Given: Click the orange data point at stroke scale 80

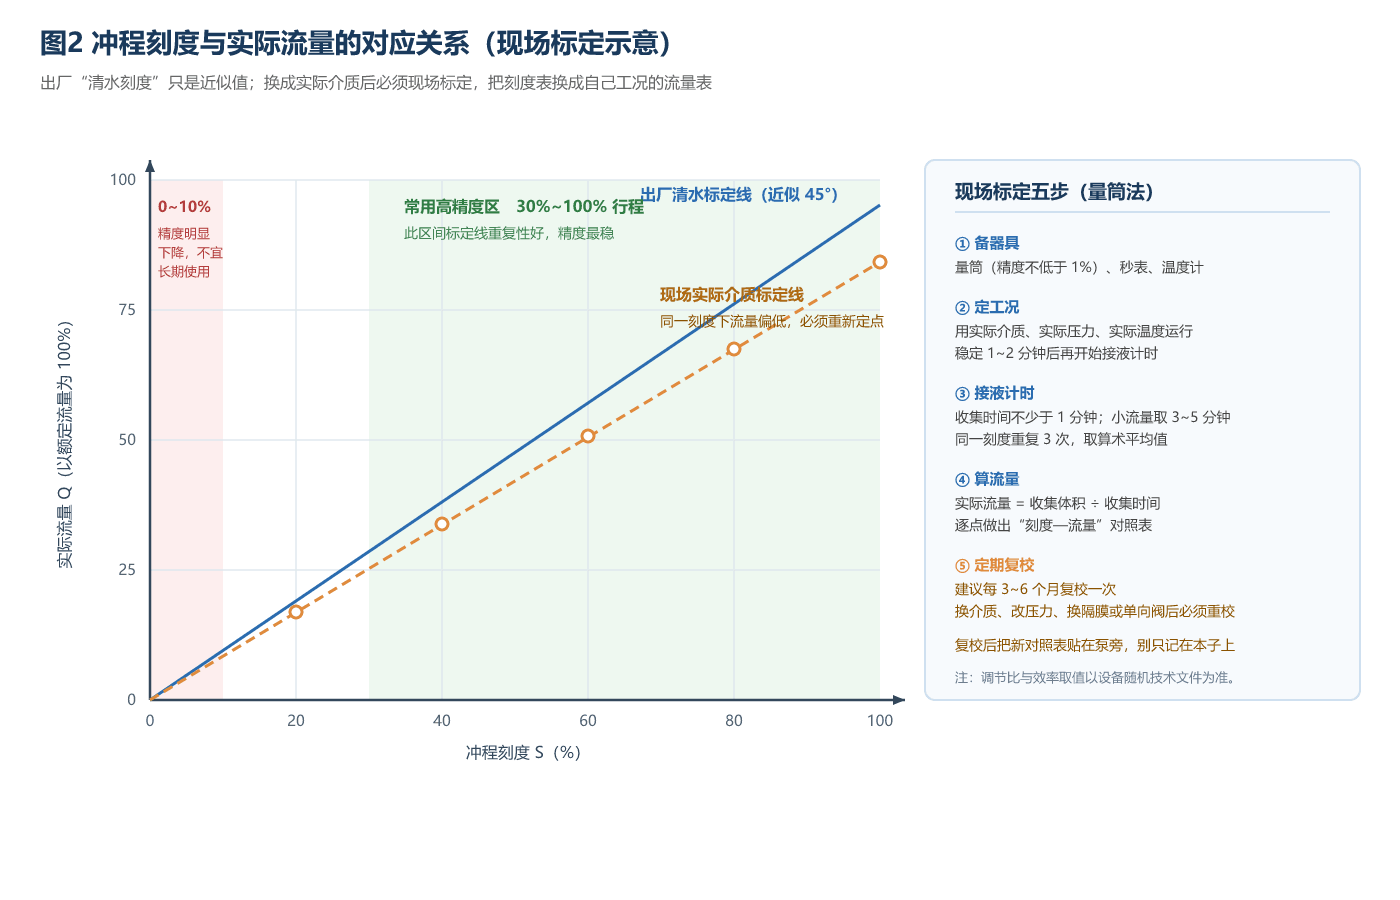Looking at the screenshot, I should coord(734,349).
